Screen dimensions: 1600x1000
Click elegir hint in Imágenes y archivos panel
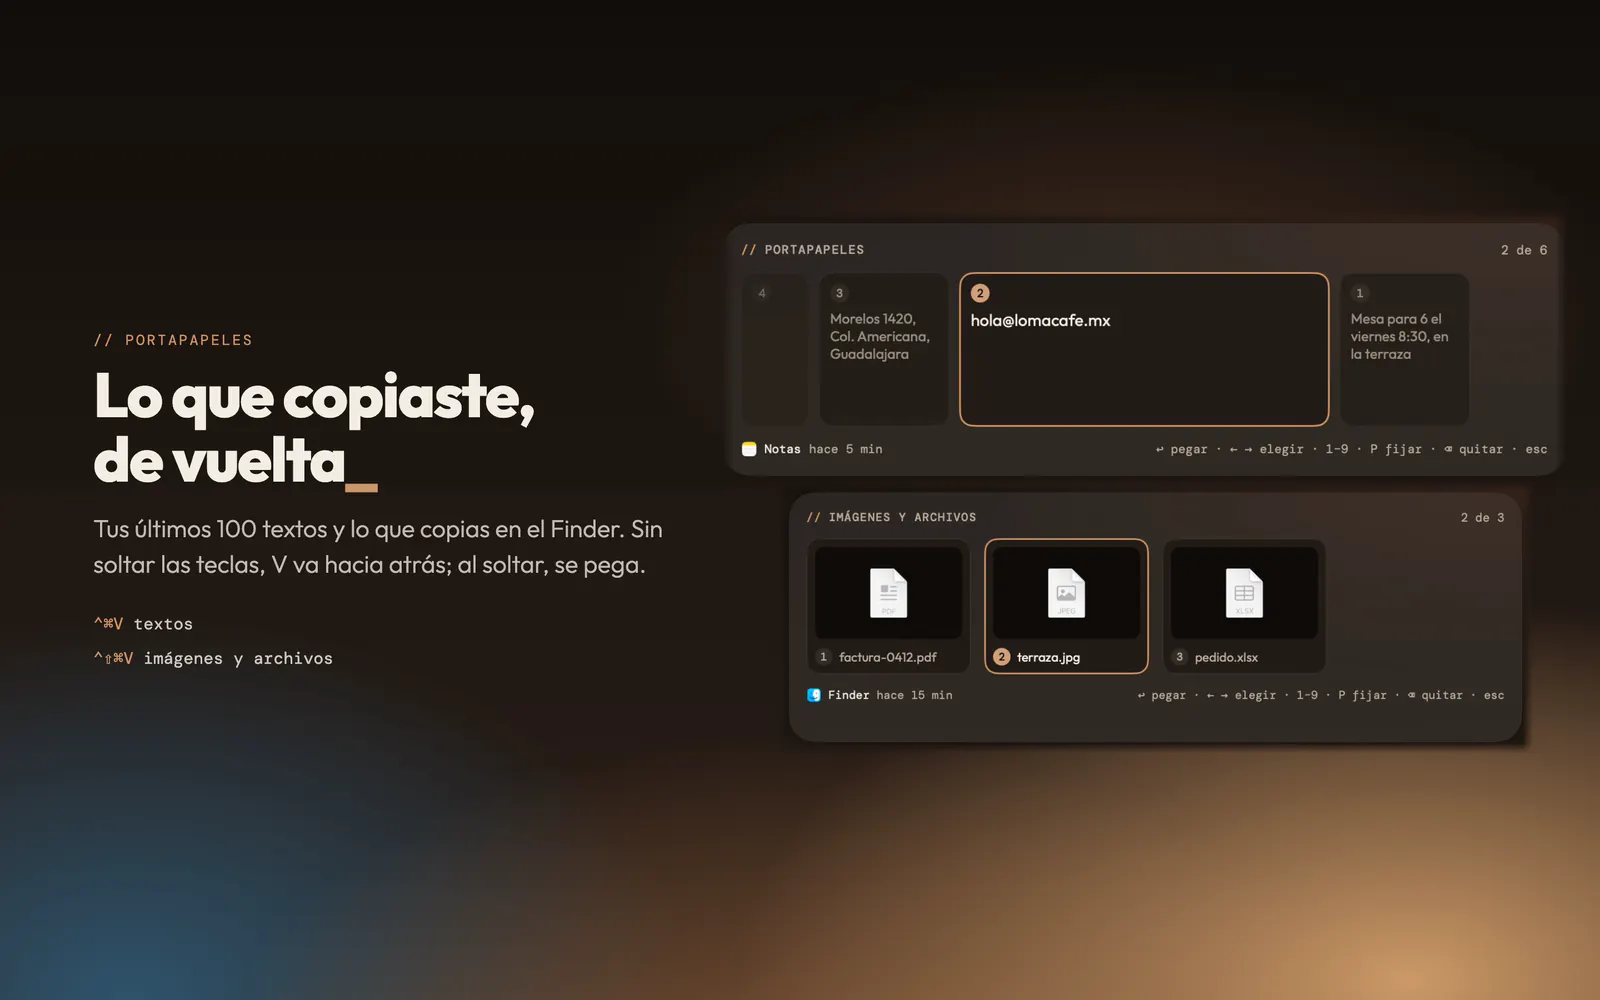(x=1241, y=695)
